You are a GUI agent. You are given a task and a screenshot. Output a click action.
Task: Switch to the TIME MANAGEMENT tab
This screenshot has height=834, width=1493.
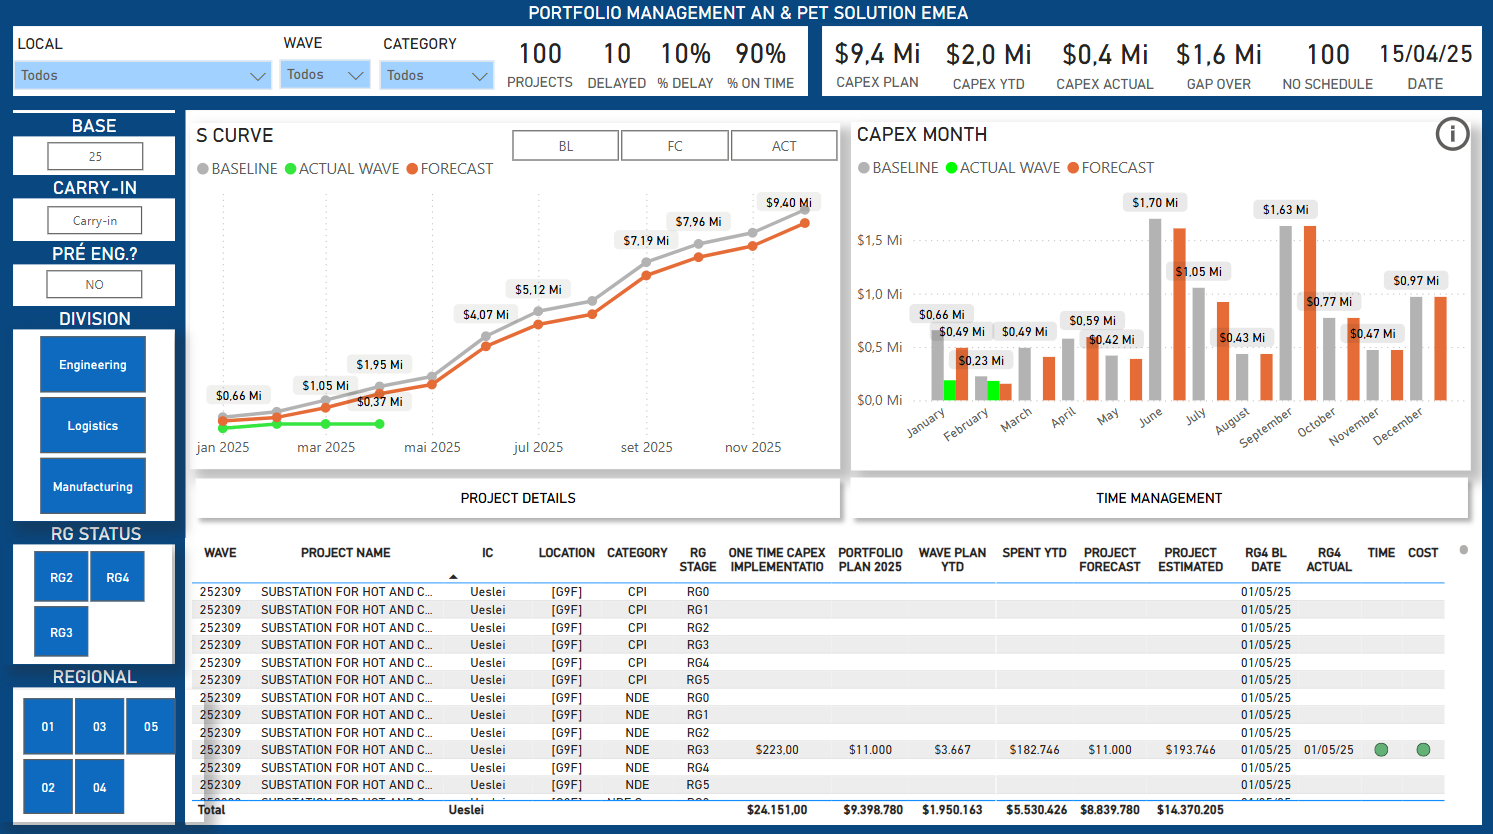(1159, 498)
